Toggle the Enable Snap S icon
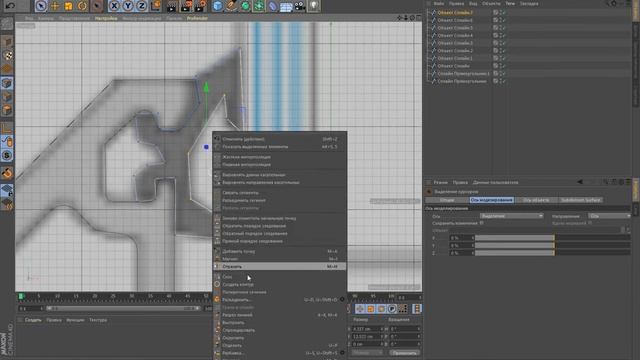The image size is (640, 360). click(7, 156)
